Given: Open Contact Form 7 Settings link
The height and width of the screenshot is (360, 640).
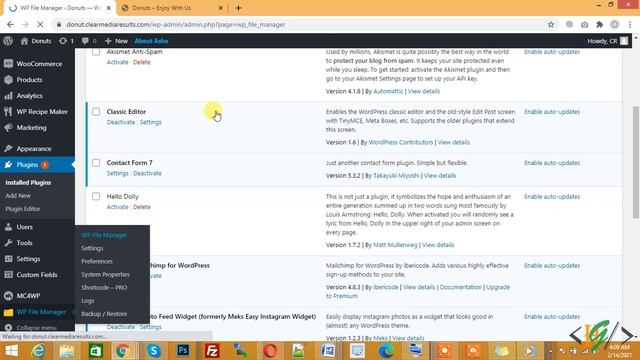Looking at the screenshot, I should 118,173.
